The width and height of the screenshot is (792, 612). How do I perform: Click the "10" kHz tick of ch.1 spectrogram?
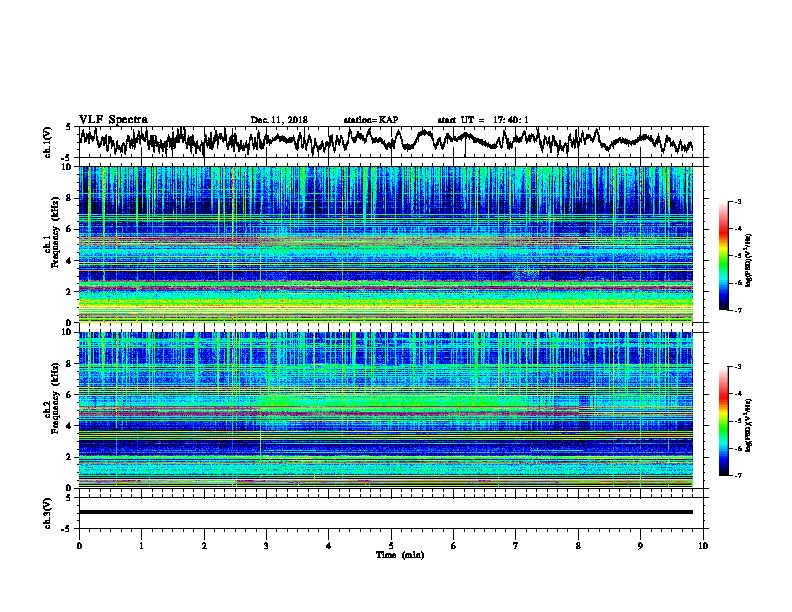point(66,167)
